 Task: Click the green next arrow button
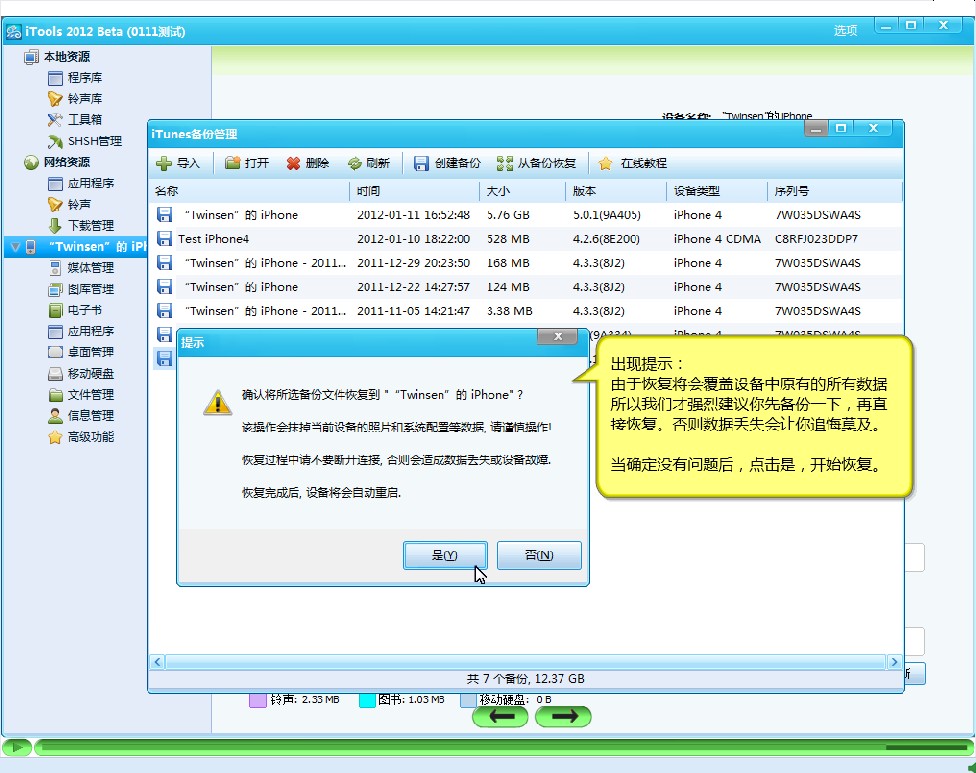tap(563, 716)
